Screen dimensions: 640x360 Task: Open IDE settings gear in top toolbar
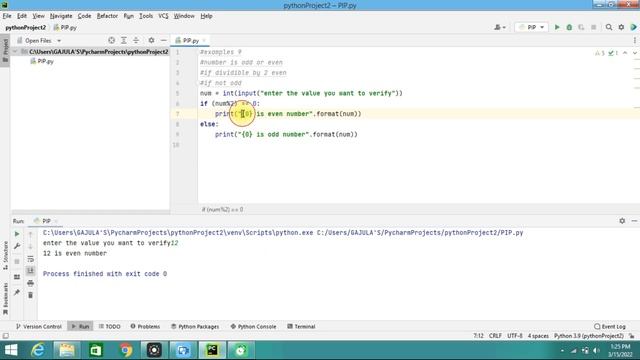coord(621,27)
